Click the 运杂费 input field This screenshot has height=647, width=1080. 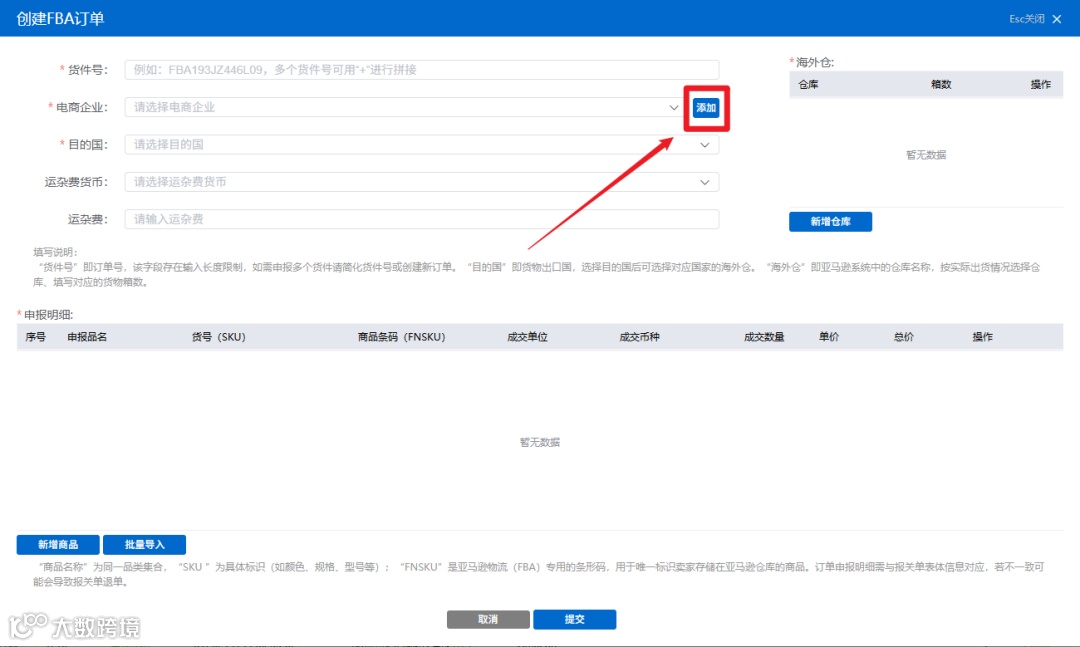pyautogui.click(x=422, y=219)
